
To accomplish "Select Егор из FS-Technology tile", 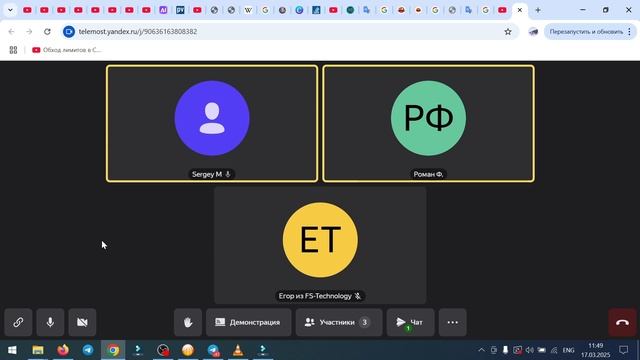I will (x=320, y=245).
